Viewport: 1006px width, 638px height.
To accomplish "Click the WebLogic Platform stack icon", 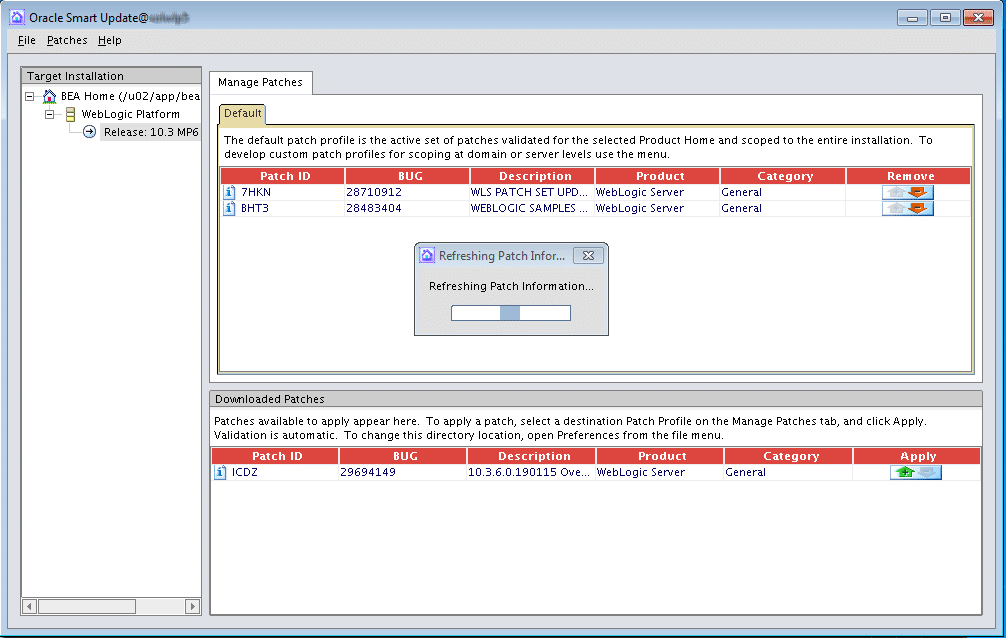I will (71, 114).
